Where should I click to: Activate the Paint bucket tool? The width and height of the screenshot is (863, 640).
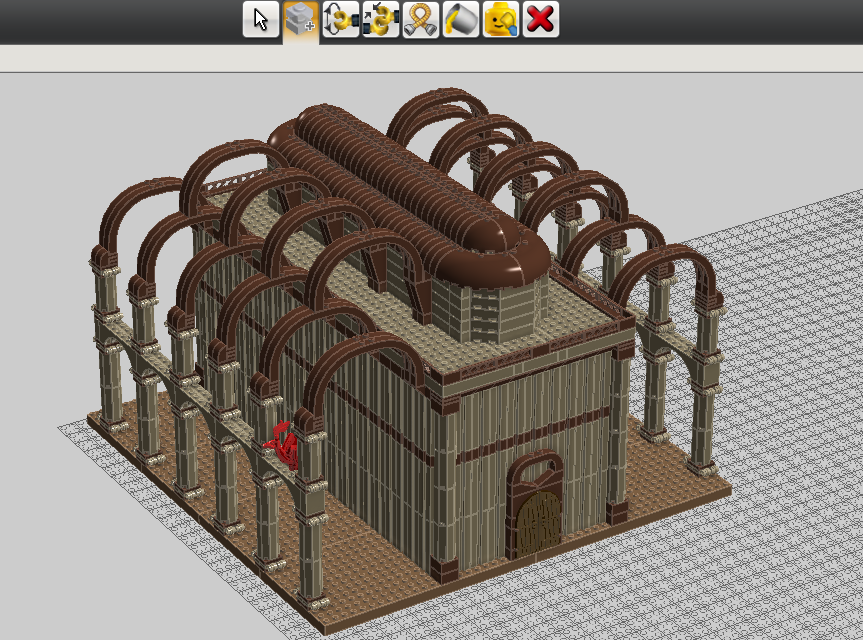461,20
